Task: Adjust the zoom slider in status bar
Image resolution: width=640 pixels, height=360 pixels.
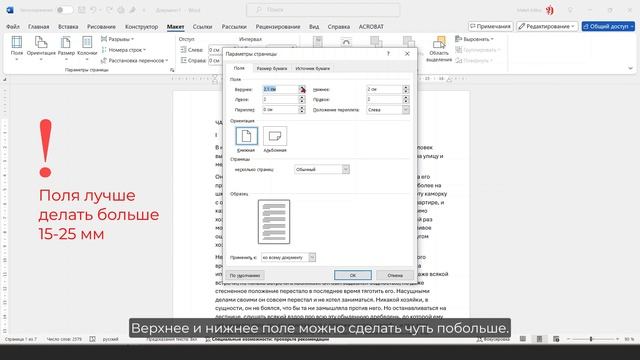Action: pyautogui.click(x=591, y=339)
